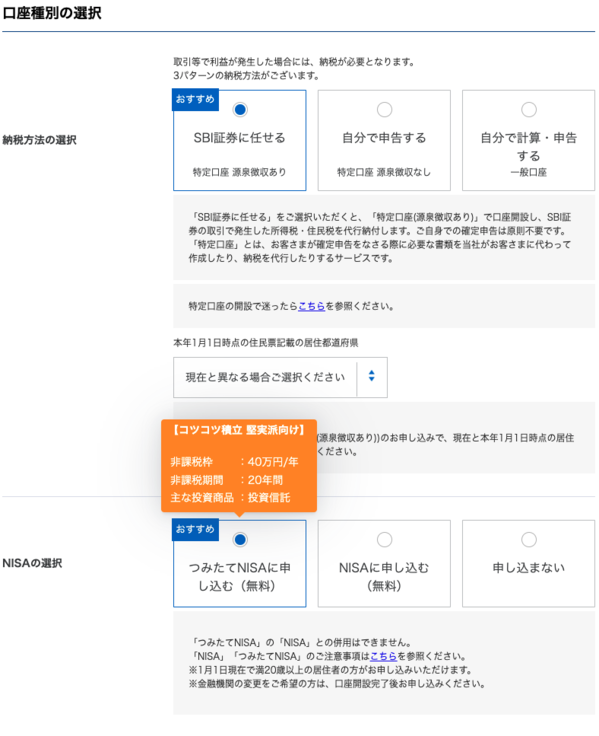This screenshot has width=599, height=736.
Task: Select the 申し込まない radio button
Action: click(529, 540)
